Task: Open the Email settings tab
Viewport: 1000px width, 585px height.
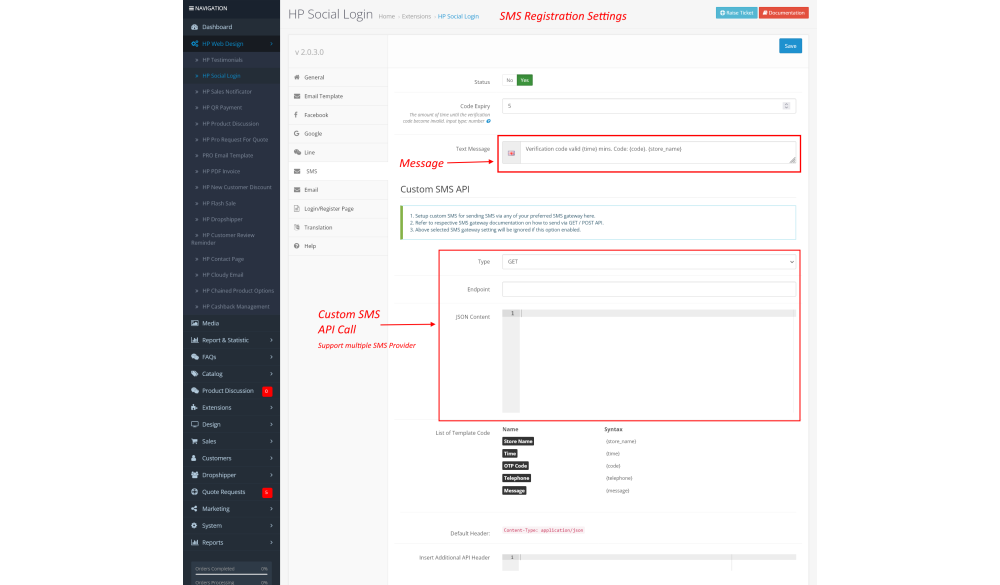Action: pos(338,190)
